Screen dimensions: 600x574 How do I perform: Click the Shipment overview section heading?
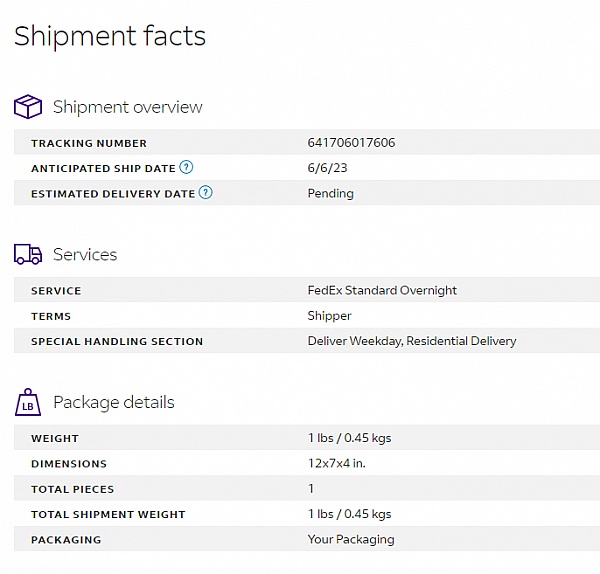coord(127,107)
